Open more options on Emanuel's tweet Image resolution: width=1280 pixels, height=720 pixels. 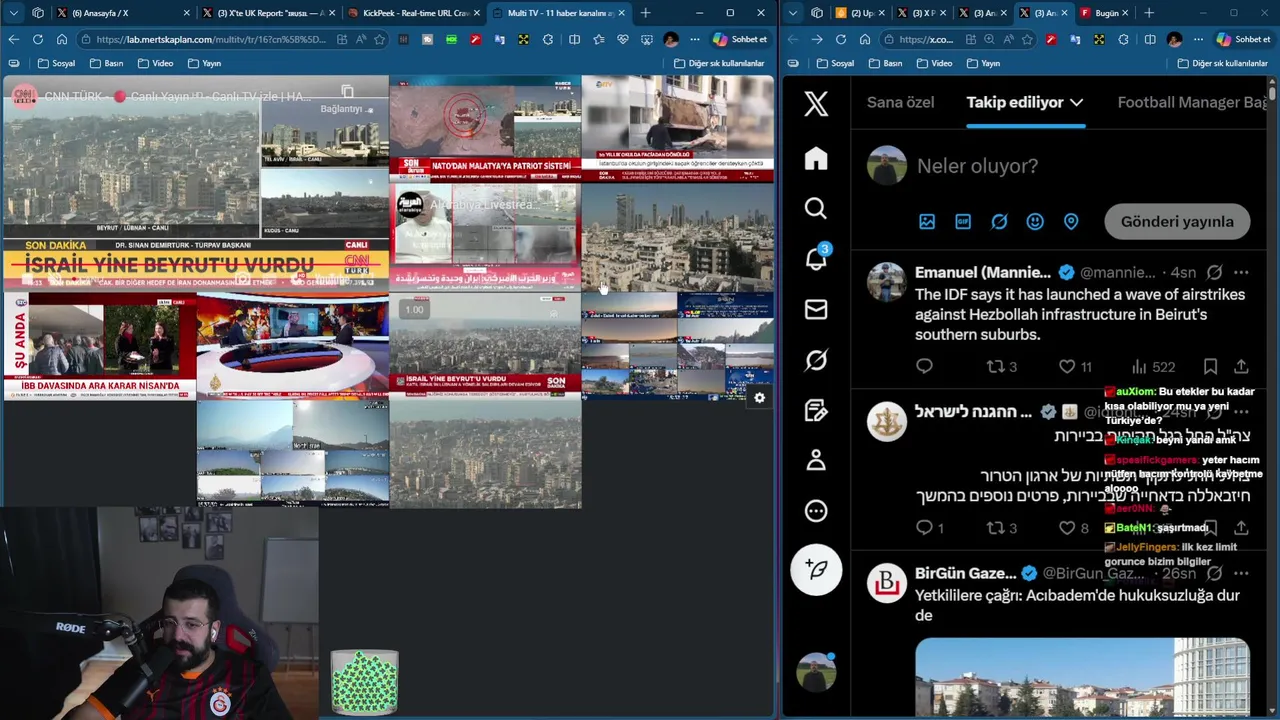(1241, 272)
